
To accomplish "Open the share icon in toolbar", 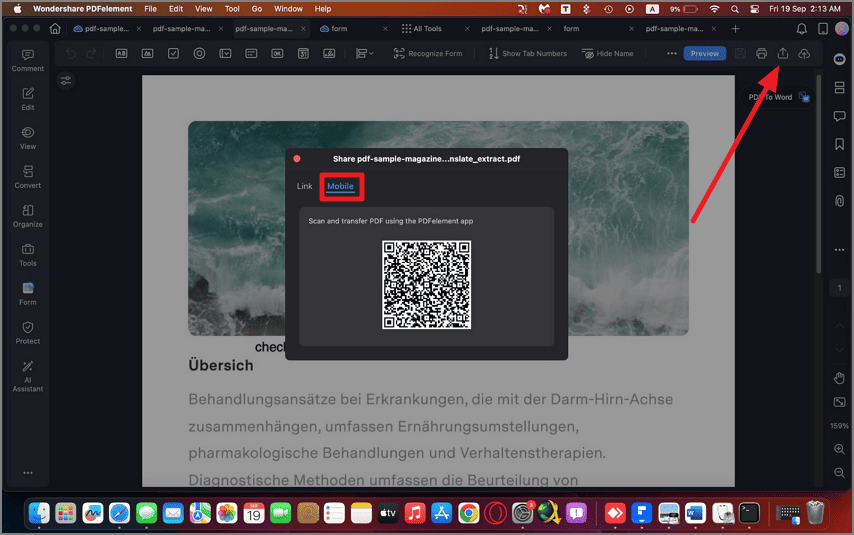I will click(783, 53).
